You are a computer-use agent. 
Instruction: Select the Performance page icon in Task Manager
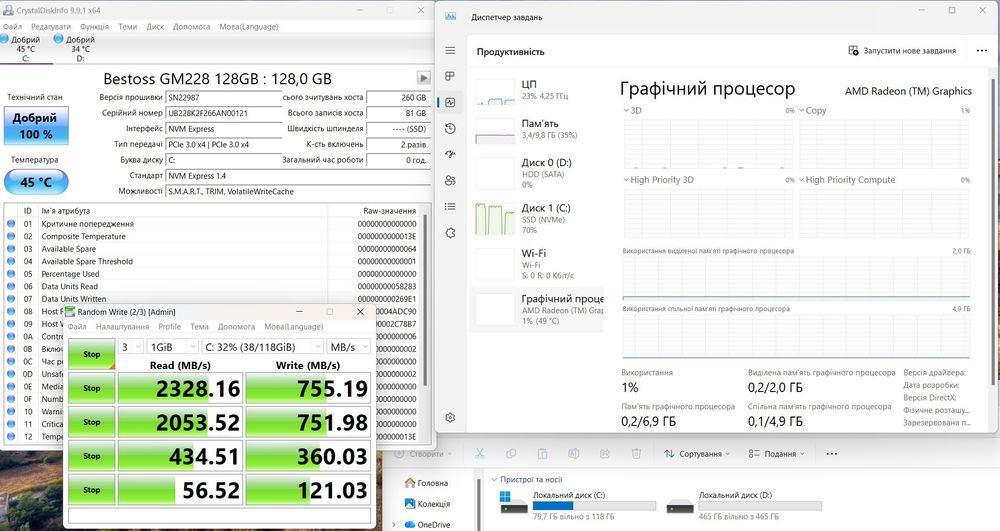450,102
